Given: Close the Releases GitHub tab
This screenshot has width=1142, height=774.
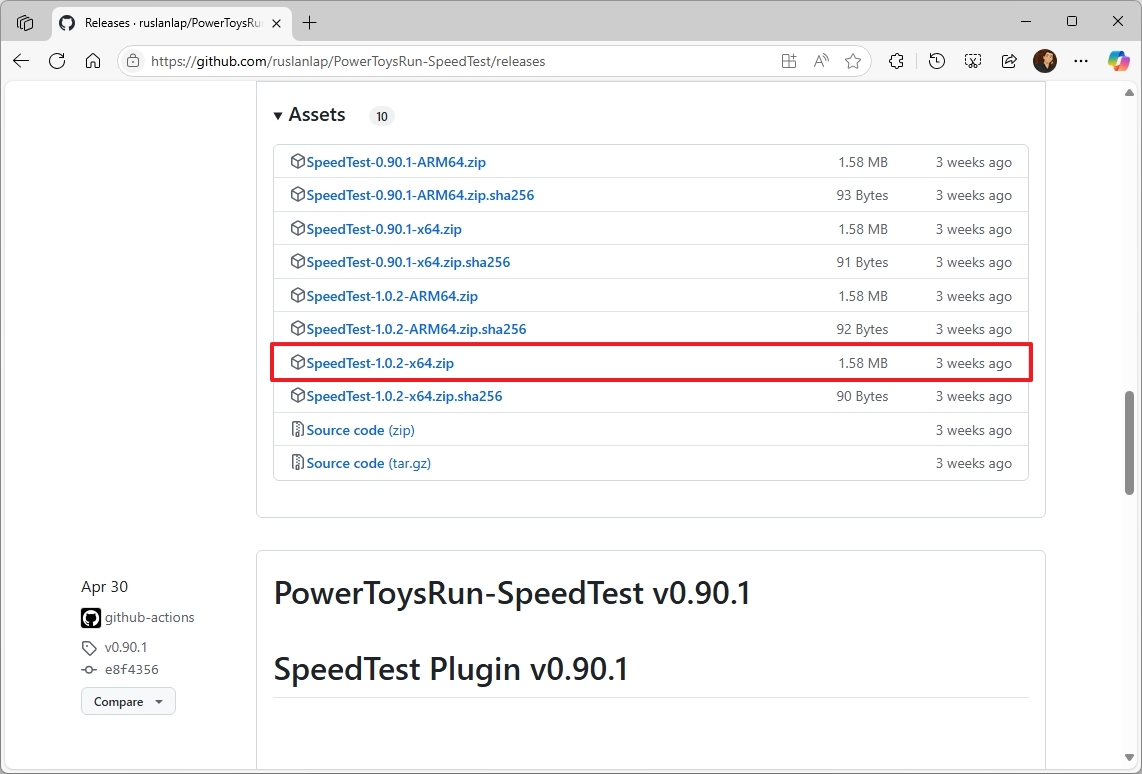Looking at the screenshot, I should (x=277, y=23).
